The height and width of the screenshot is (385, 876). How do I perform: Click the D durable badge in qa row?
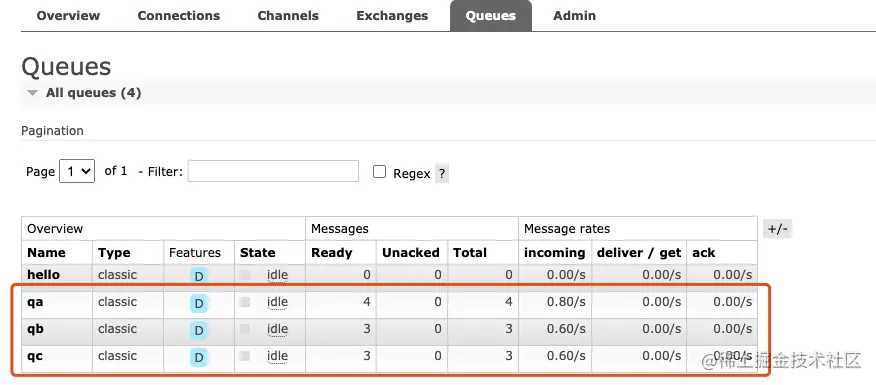(x=198, y=303)
